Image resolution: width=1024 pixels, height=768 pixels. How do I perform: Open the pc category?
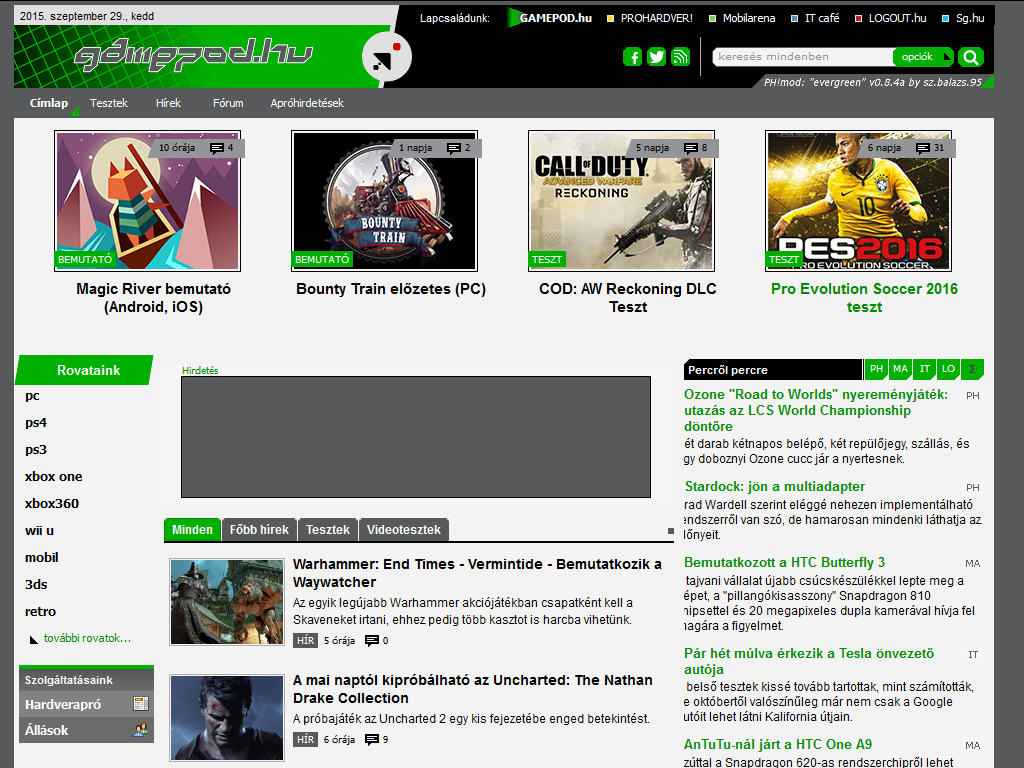coord(32,396)
